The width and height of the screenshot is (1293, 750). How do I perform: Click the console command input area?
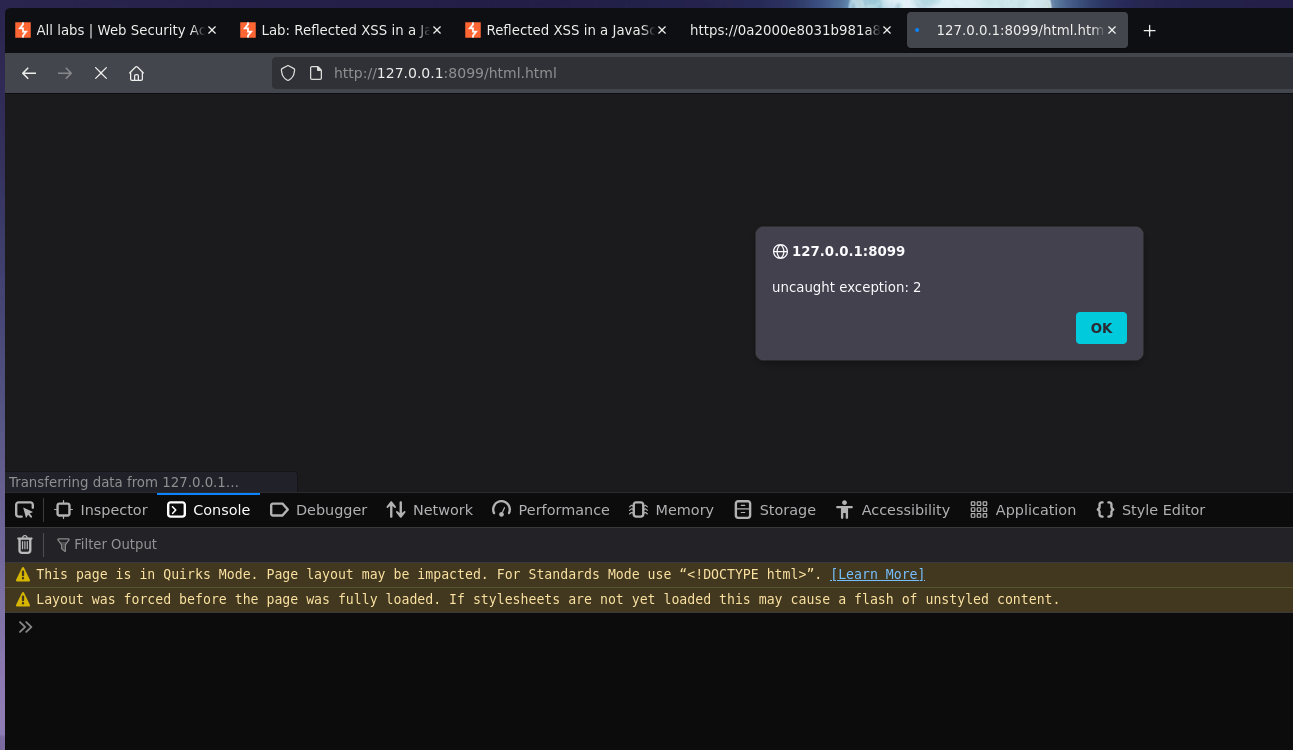coord(665,627)
